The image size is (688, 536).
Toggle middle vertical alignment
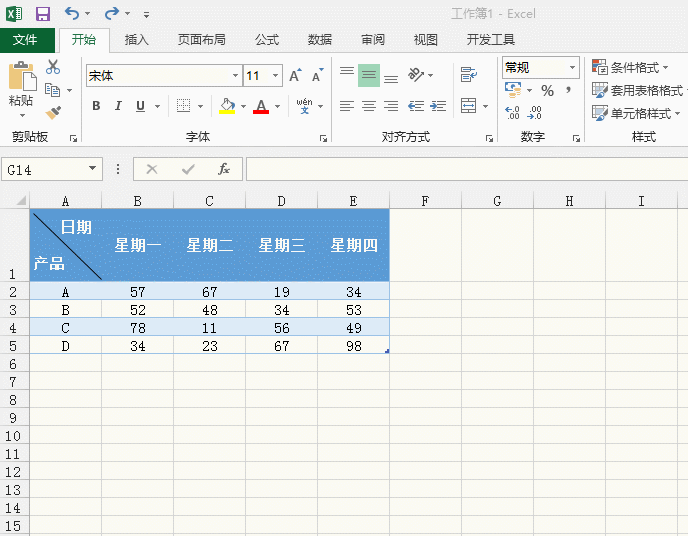[369, 75]
